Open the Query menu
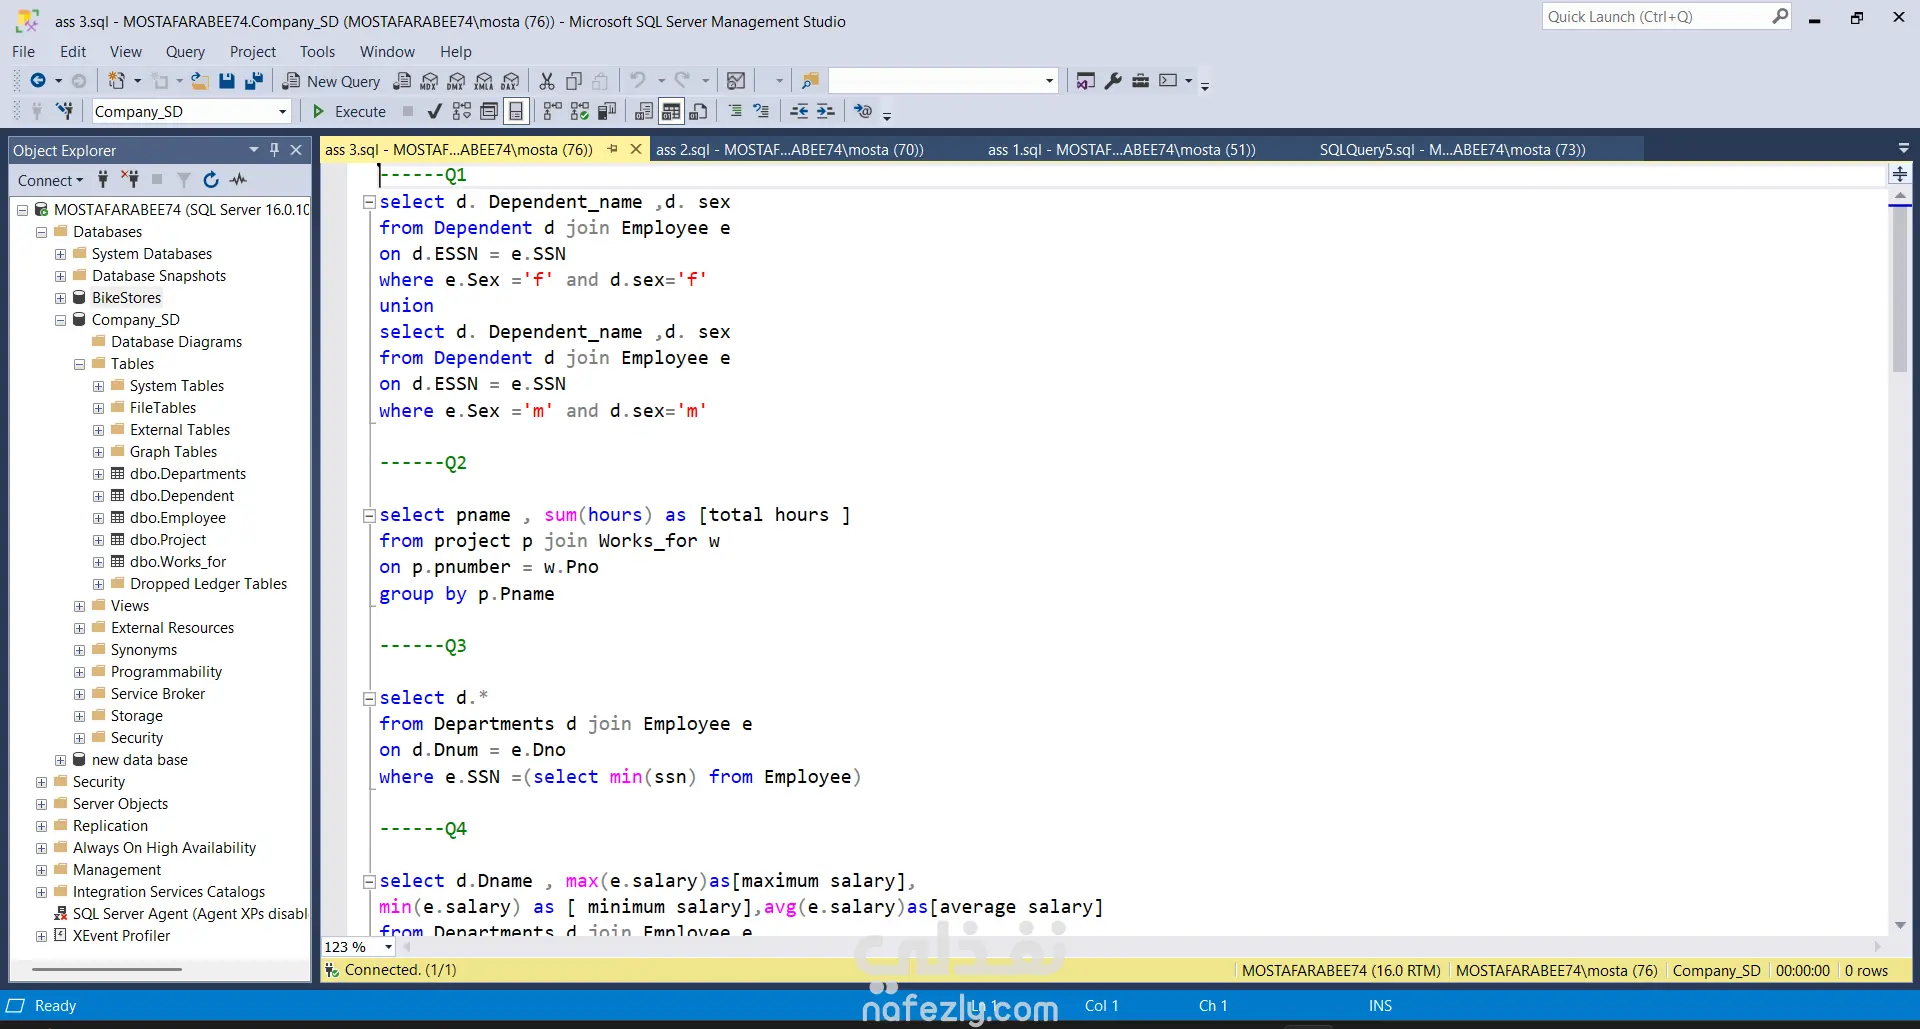The image size is (1920, 1029). coord(185,52)
